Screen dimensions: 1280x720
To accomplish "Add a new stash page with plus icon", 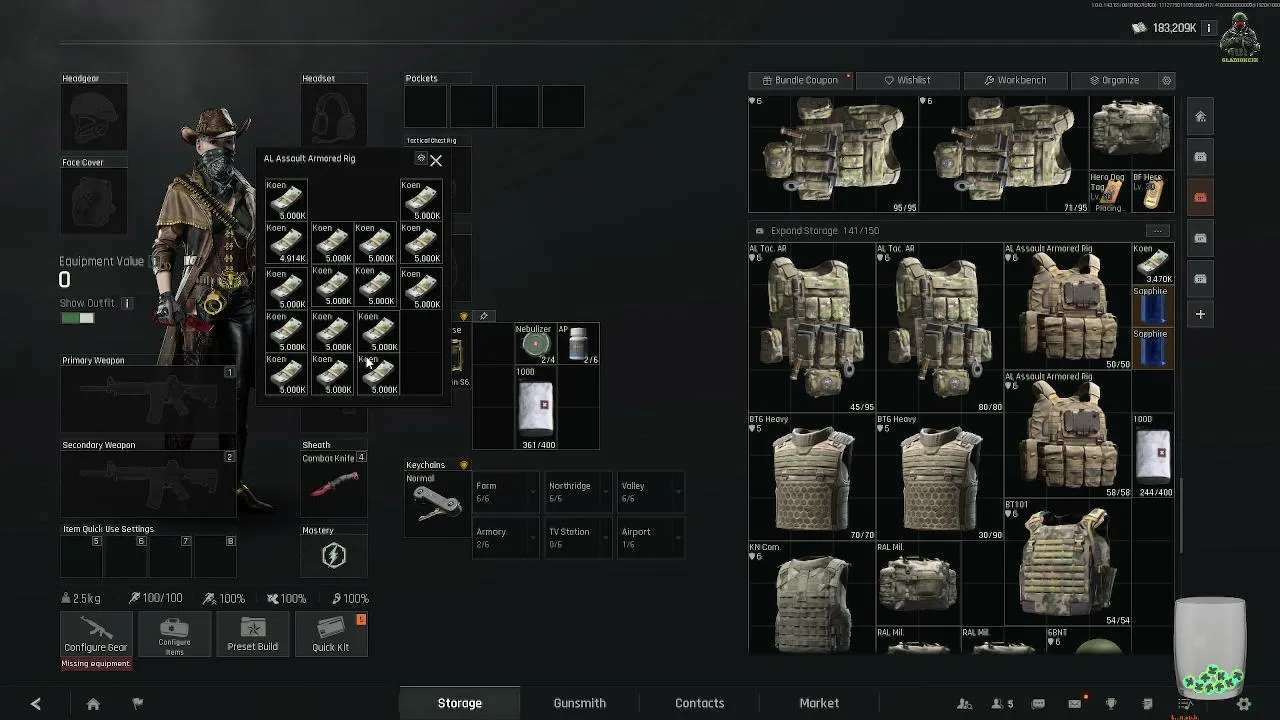I will click(1201, 314).
